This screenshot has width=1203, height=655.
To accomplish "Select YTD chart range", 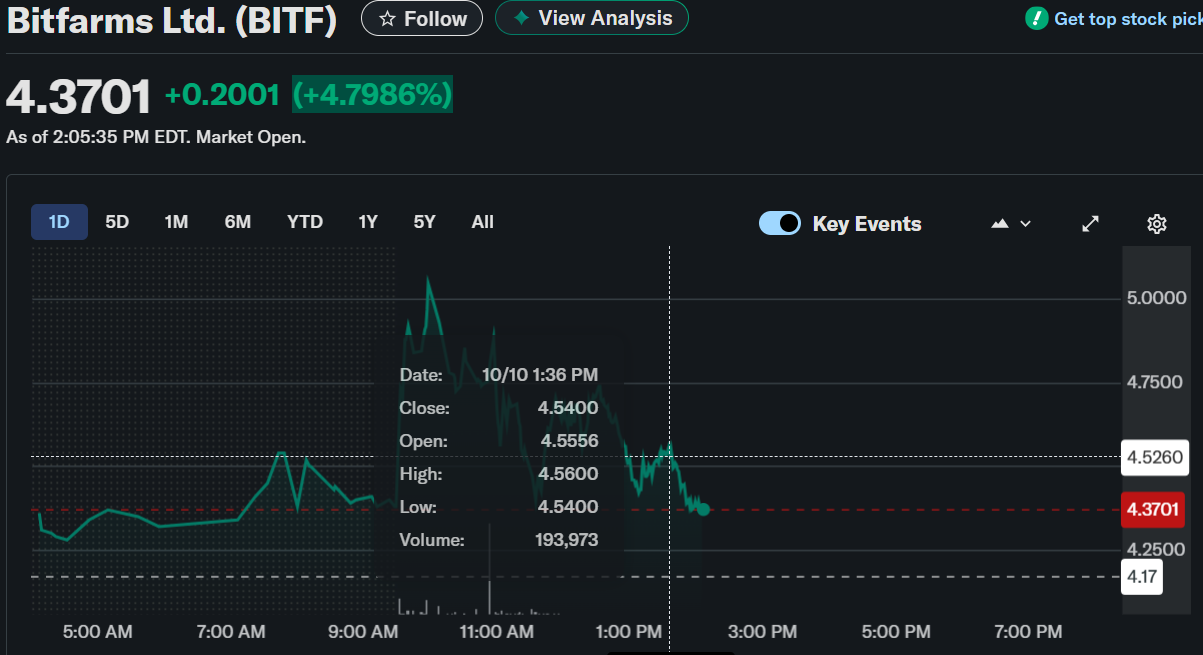I will pos(305,222).
